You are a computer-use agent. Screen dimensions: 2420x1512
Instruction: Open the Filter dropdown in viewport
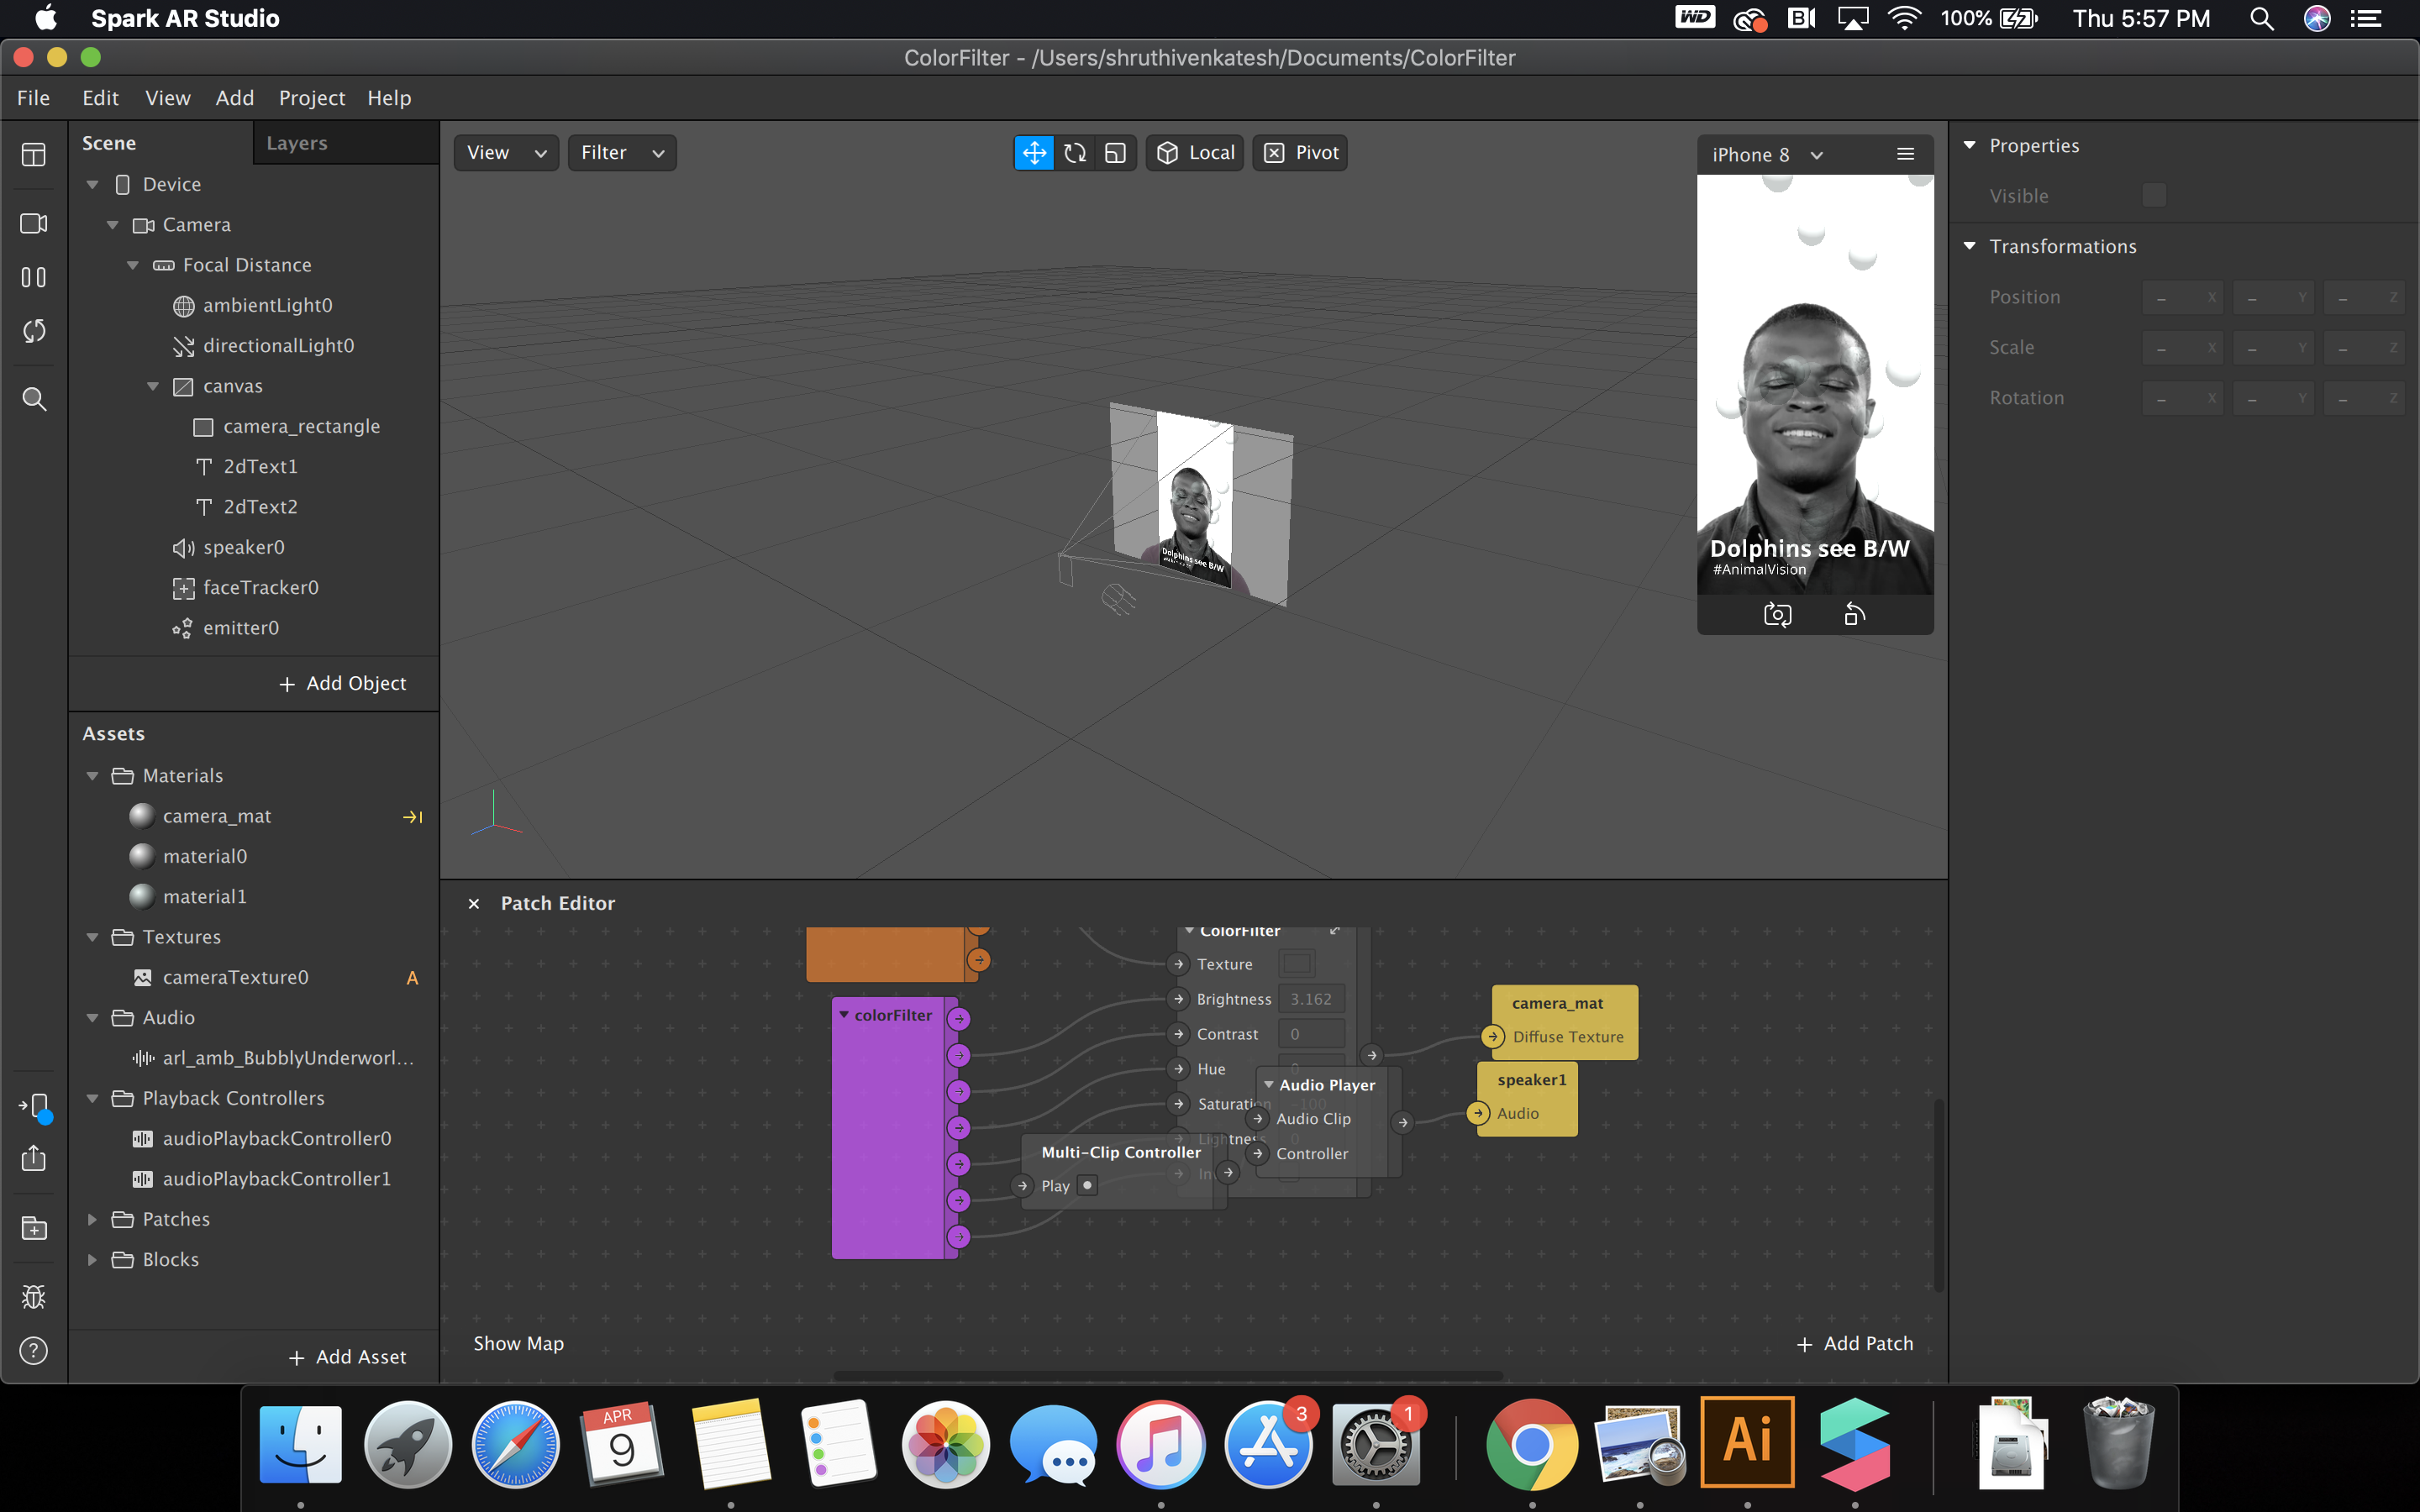click(622, 153)
